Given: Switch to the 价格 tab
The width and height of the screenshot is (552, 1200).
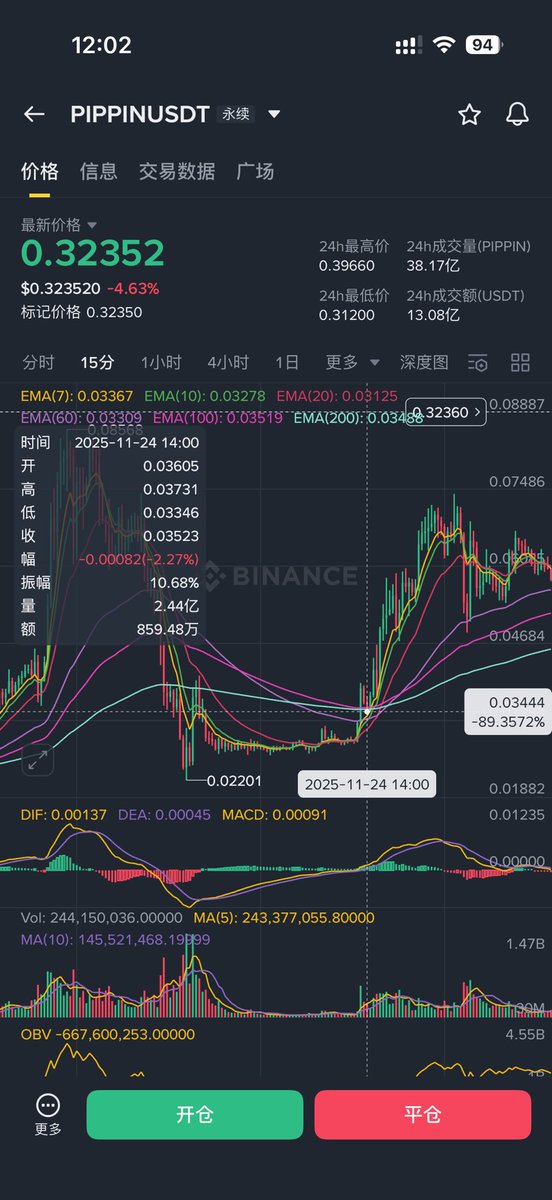Looking at the screenshot, I should (x=40, y=171).
